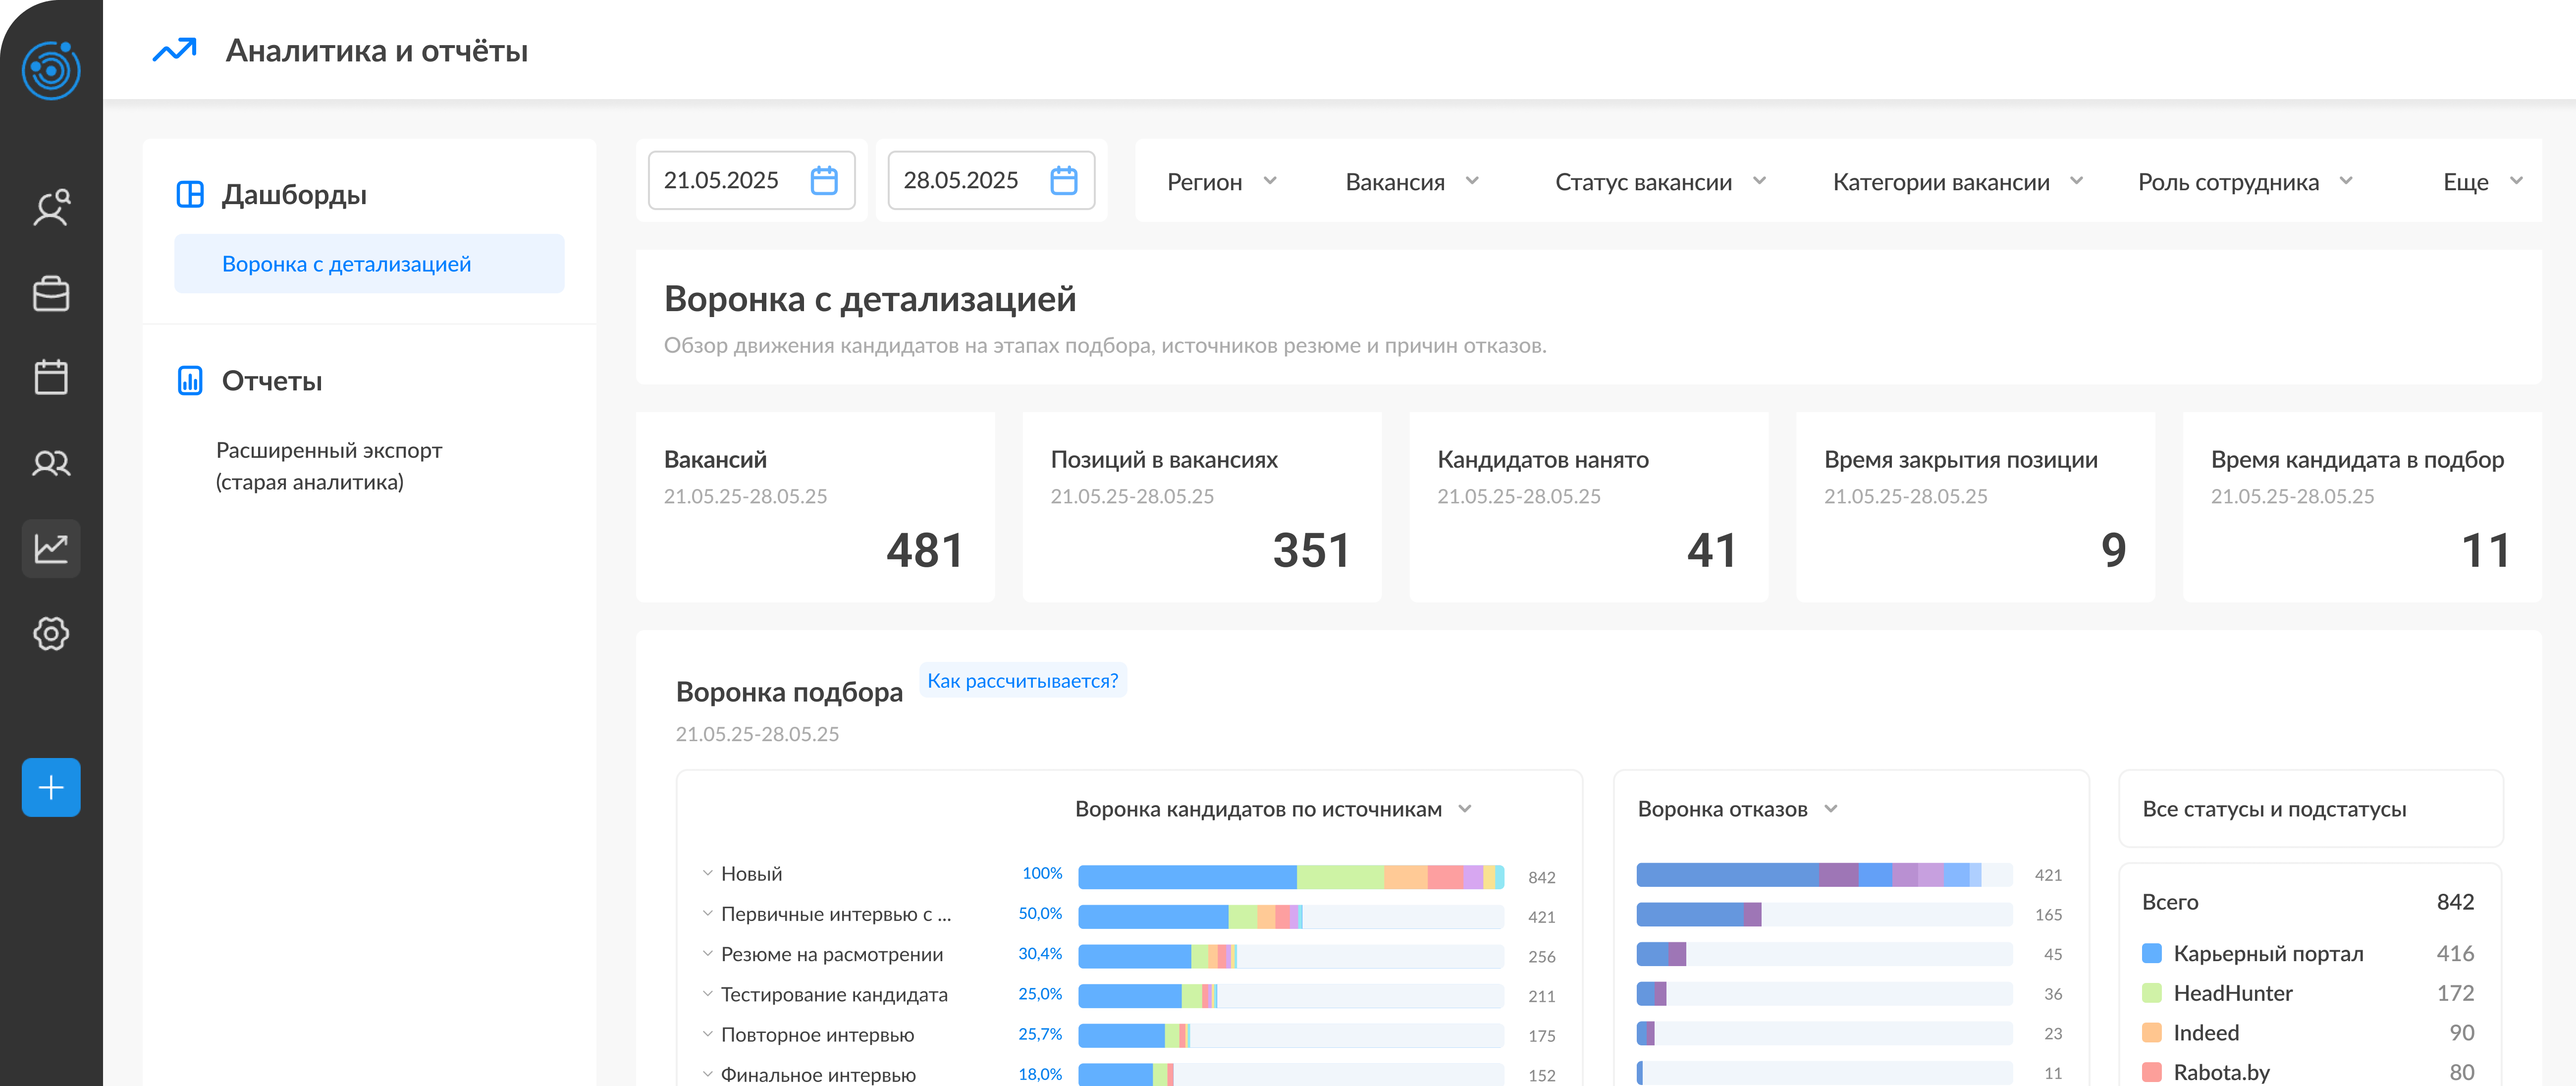Open calendar picker for end date 28.05.2025
This screenshot has width=2576, height=1086.
click(x=1063, y=181)
